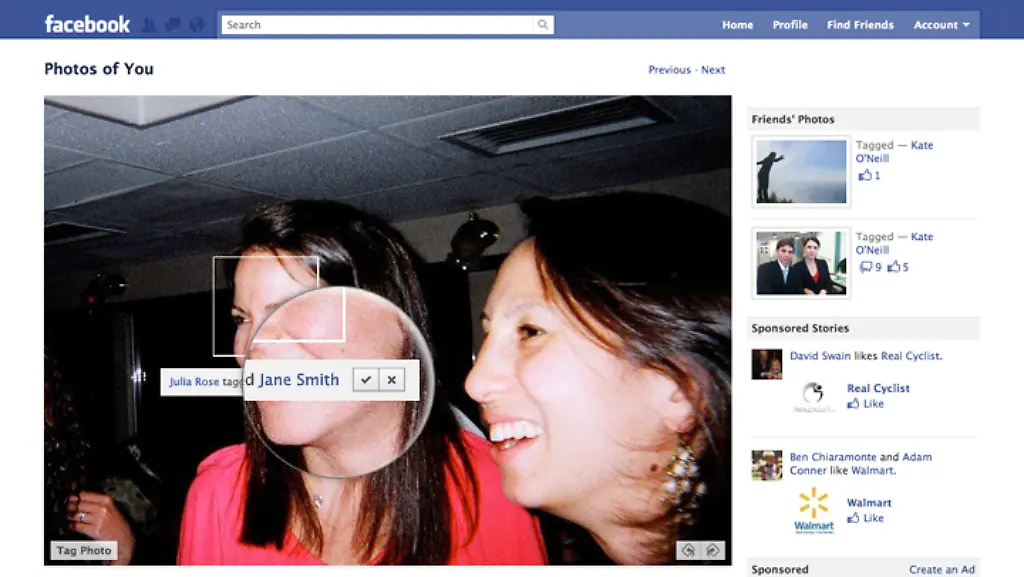Reject the Jane Smith tag with X
The image size is (1024, 577).
pos(392,380)
